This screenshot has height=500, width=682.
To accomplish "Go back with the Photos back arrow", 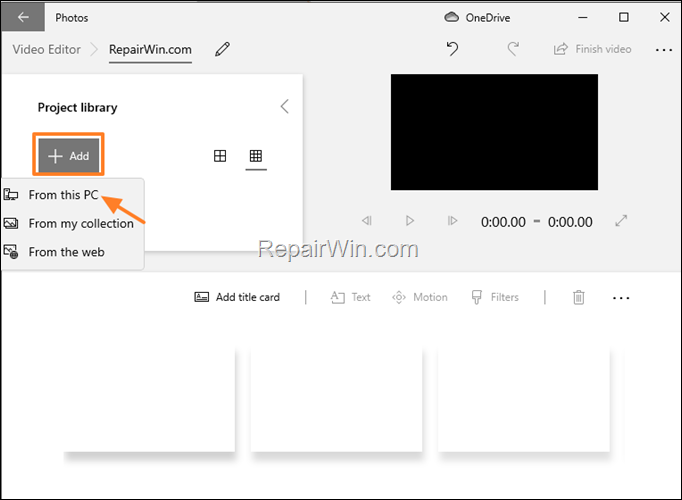I will click(x=23, y=17).
